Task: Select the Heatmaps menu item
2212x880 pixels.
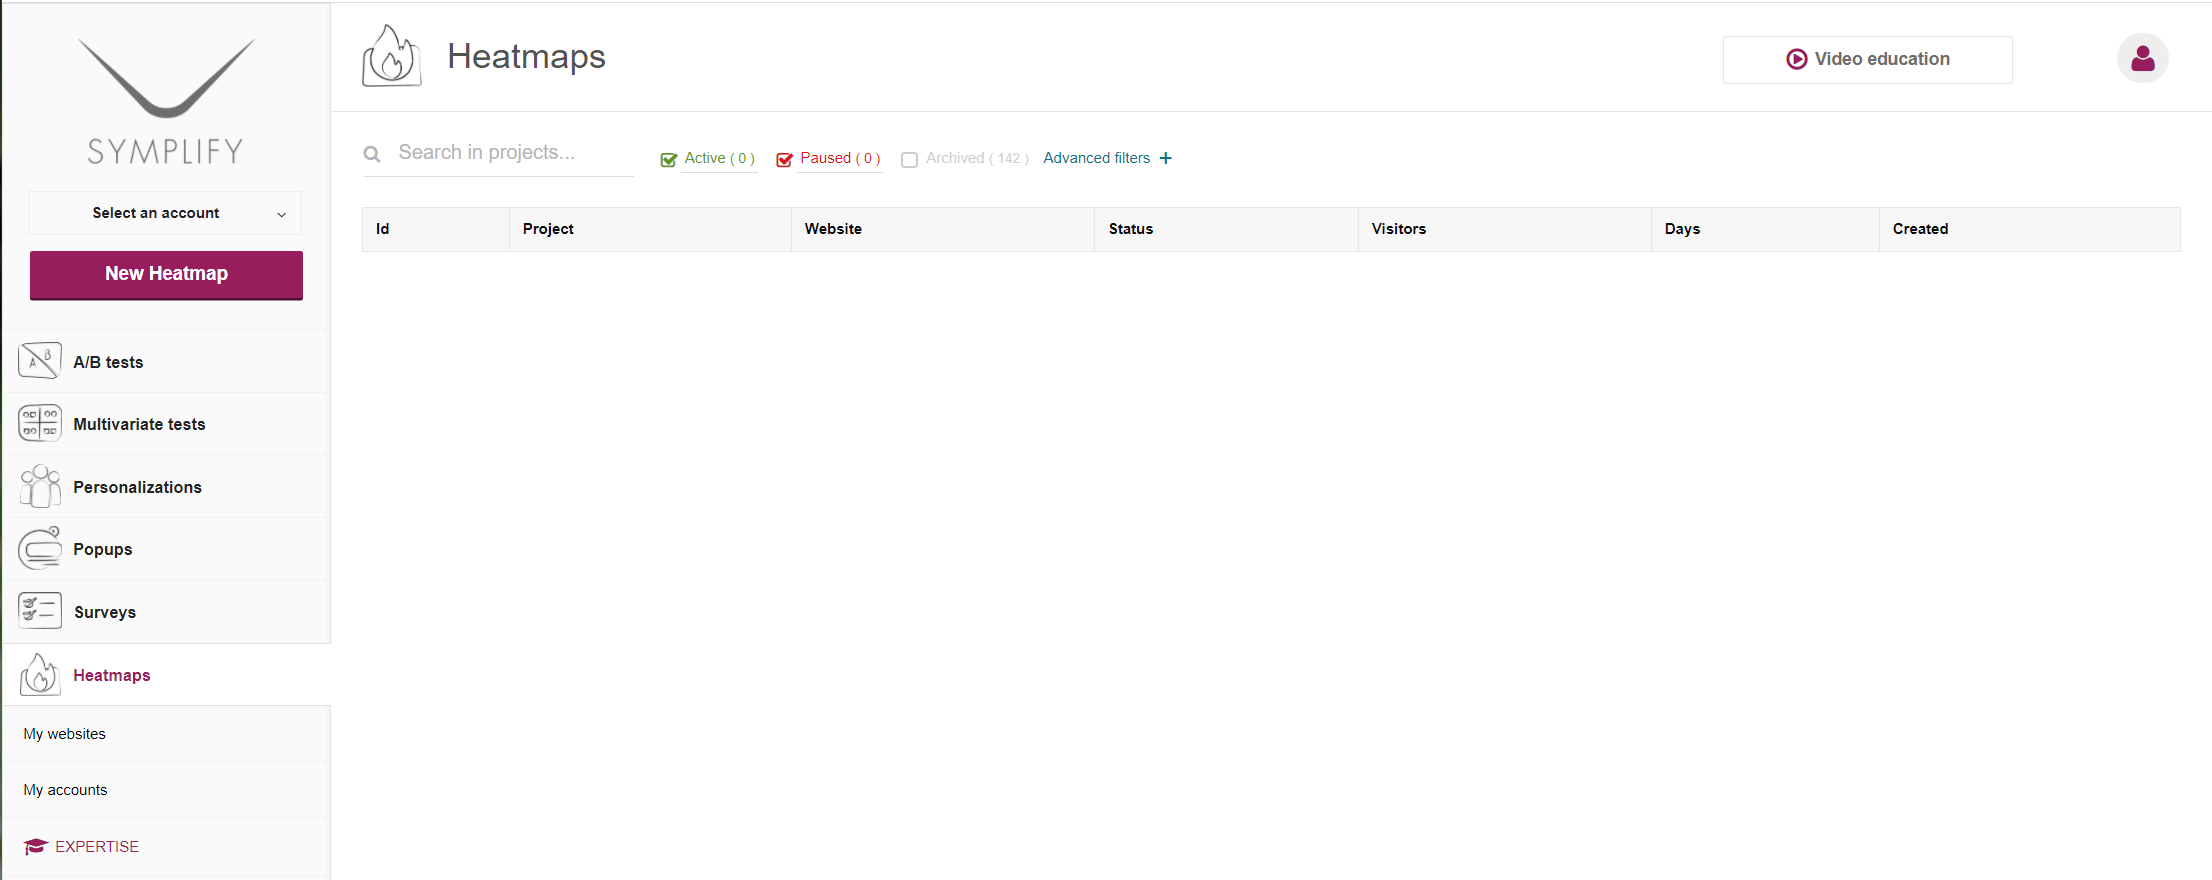Action: [x=112, y=675]
